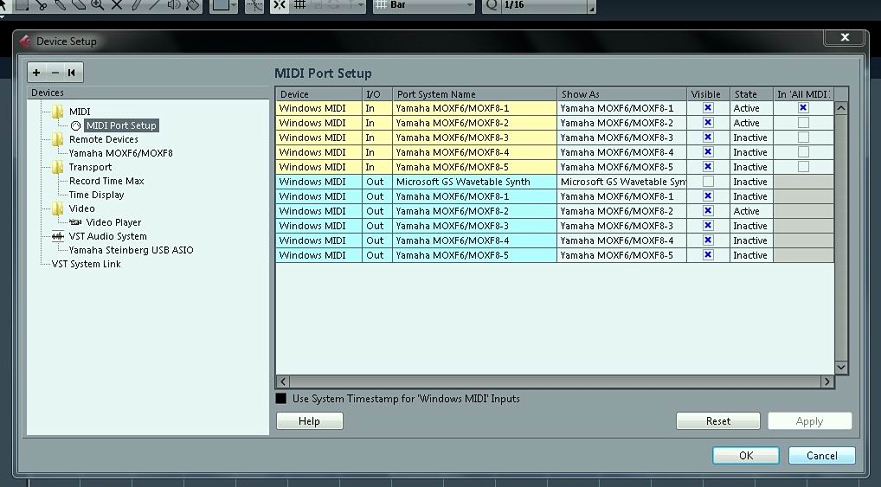Image resolution: width=881 pixels, height=487 pixels.
Task: Click the Transport folder icon
Action: 57,167
